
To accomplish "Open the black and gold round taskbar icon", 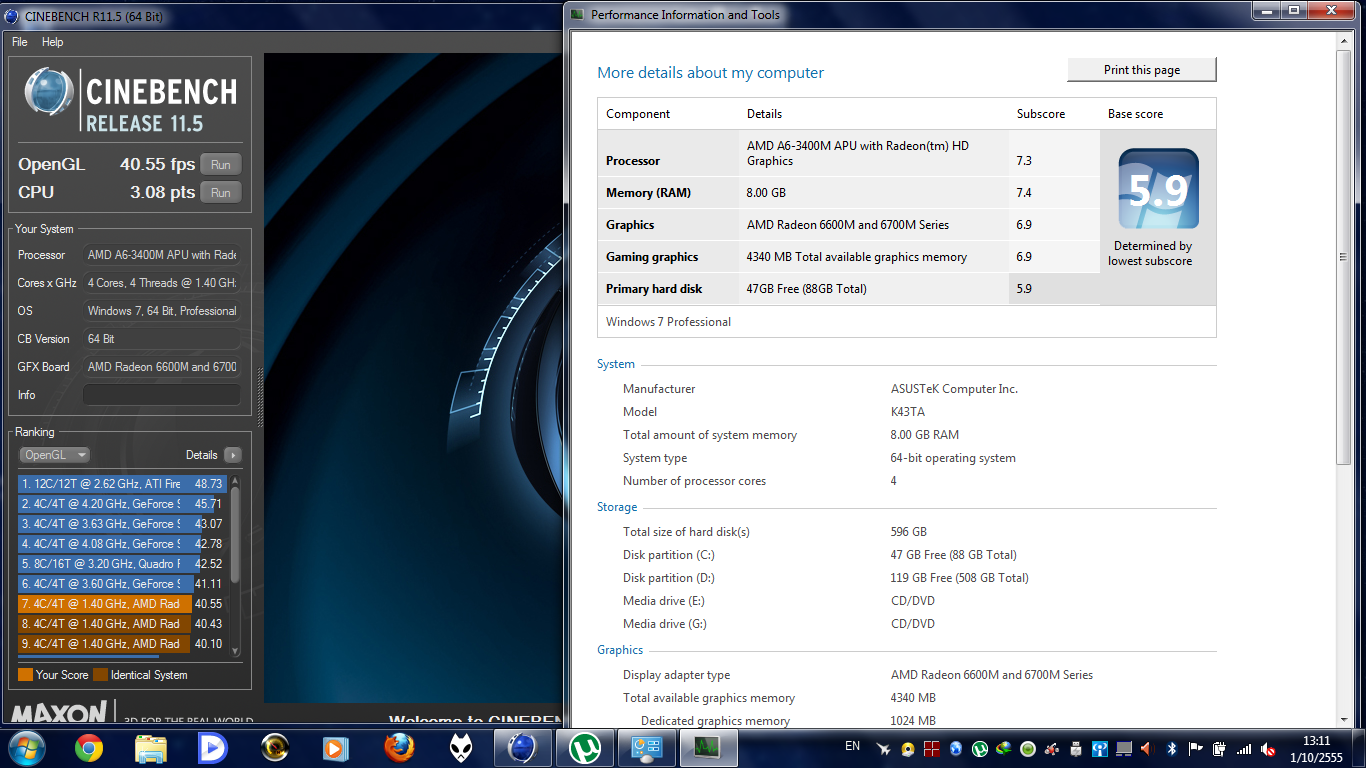I will coord(274,748).
